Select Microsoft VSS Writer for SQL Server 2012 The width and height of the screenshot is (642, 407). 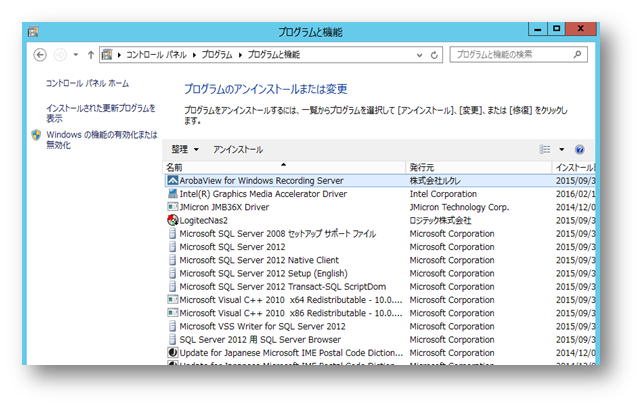tap(262, 326)
